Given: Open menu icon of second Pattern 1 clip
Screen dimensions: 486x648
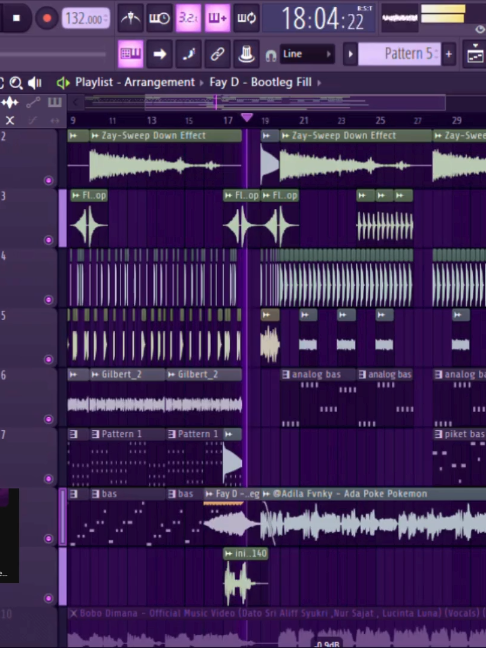Looking at the screenshot, I should pos(172,434).
